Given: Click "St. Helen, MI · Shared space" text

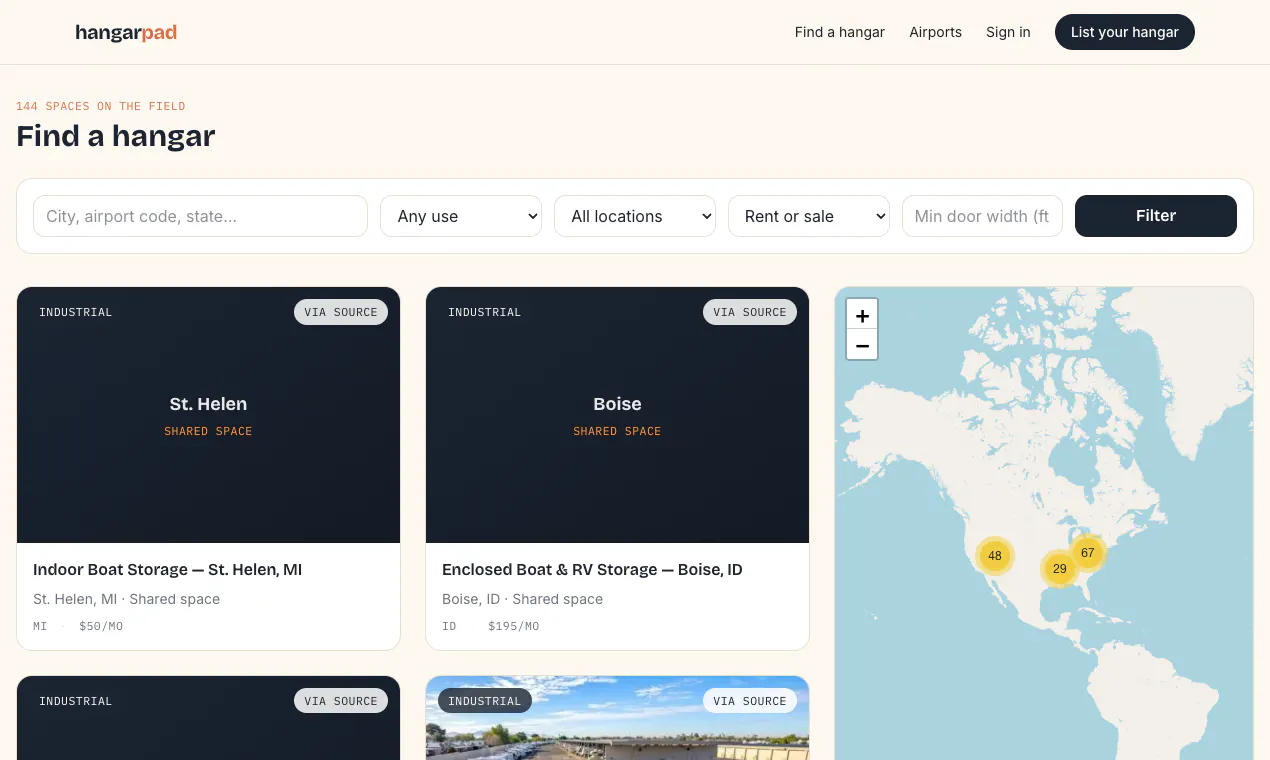Looking at the screenshot, I should tap(126, 599).
